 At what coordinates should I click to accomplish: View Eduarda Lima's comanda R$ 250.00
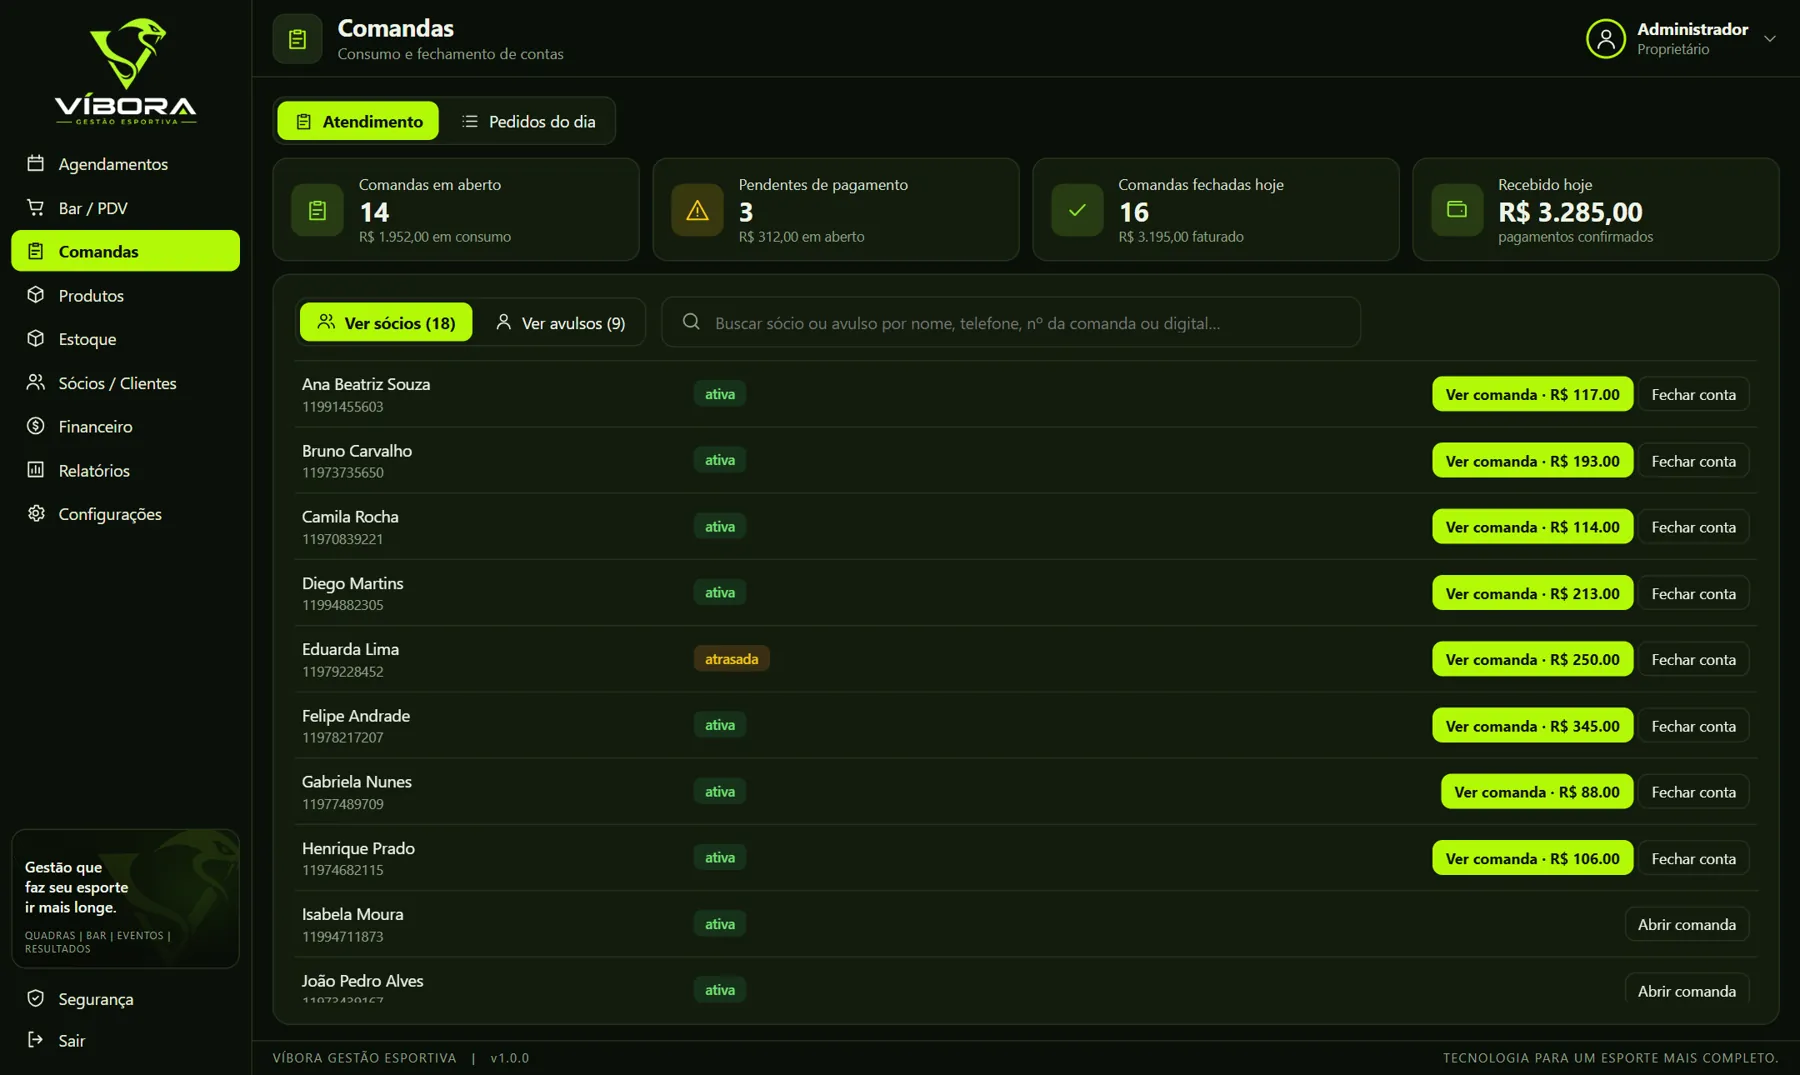pos(1532,659)
